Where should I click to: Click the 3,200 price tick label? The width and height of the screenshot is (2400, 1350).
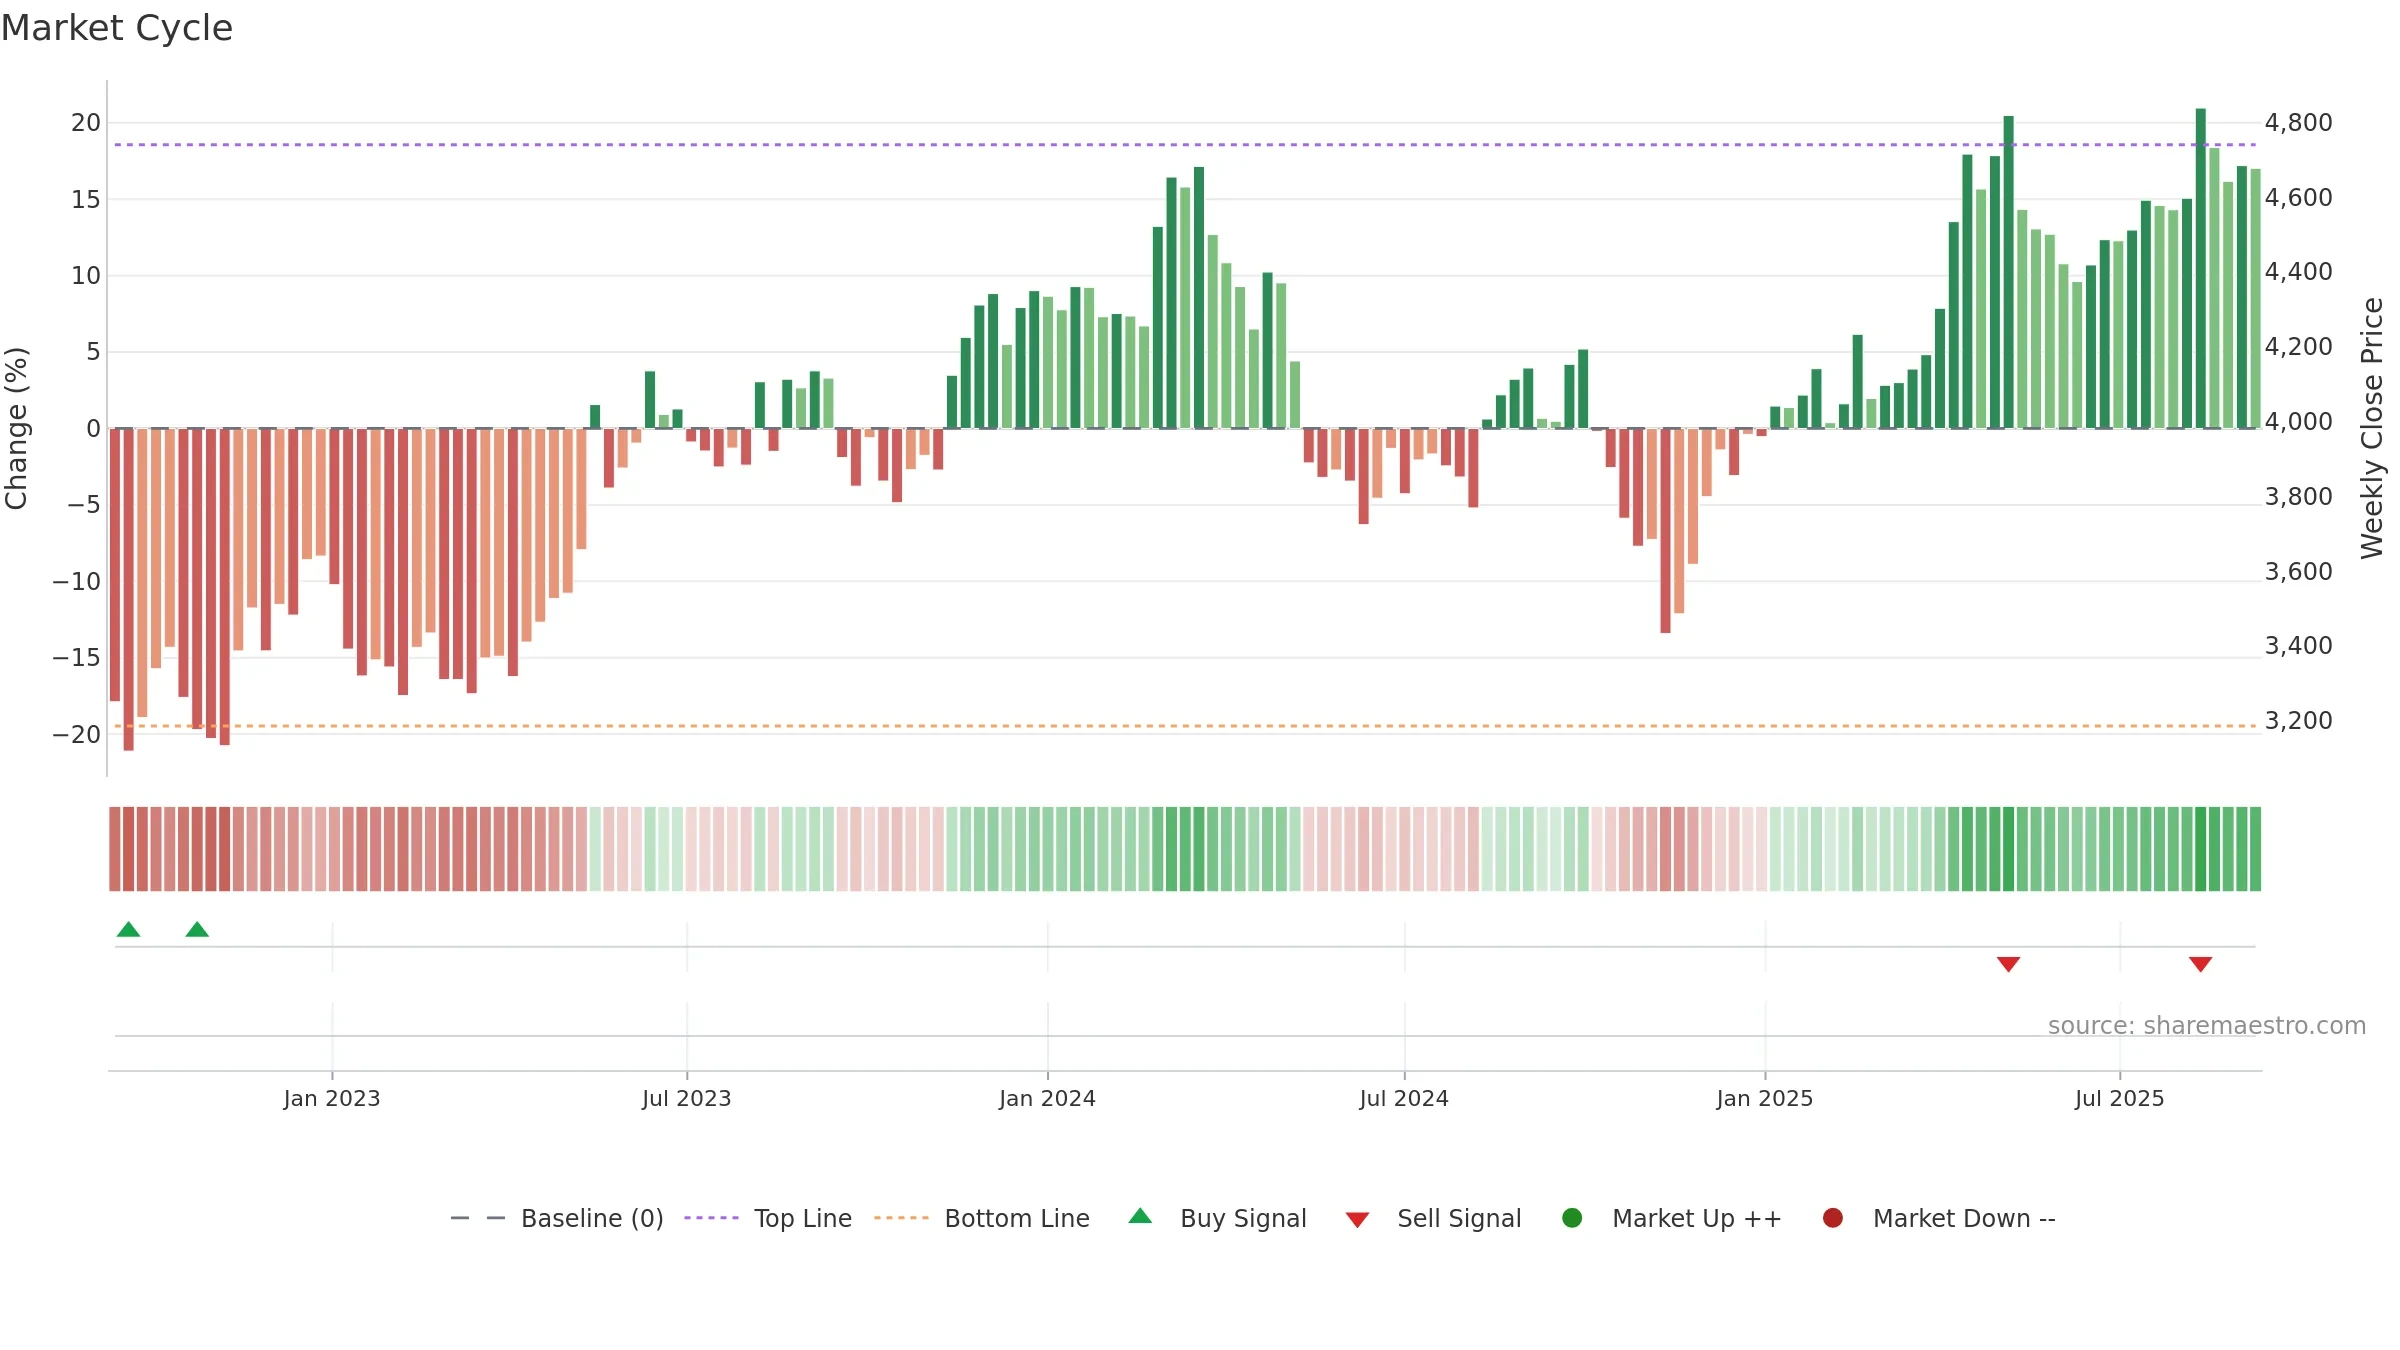click(2298, 720)
